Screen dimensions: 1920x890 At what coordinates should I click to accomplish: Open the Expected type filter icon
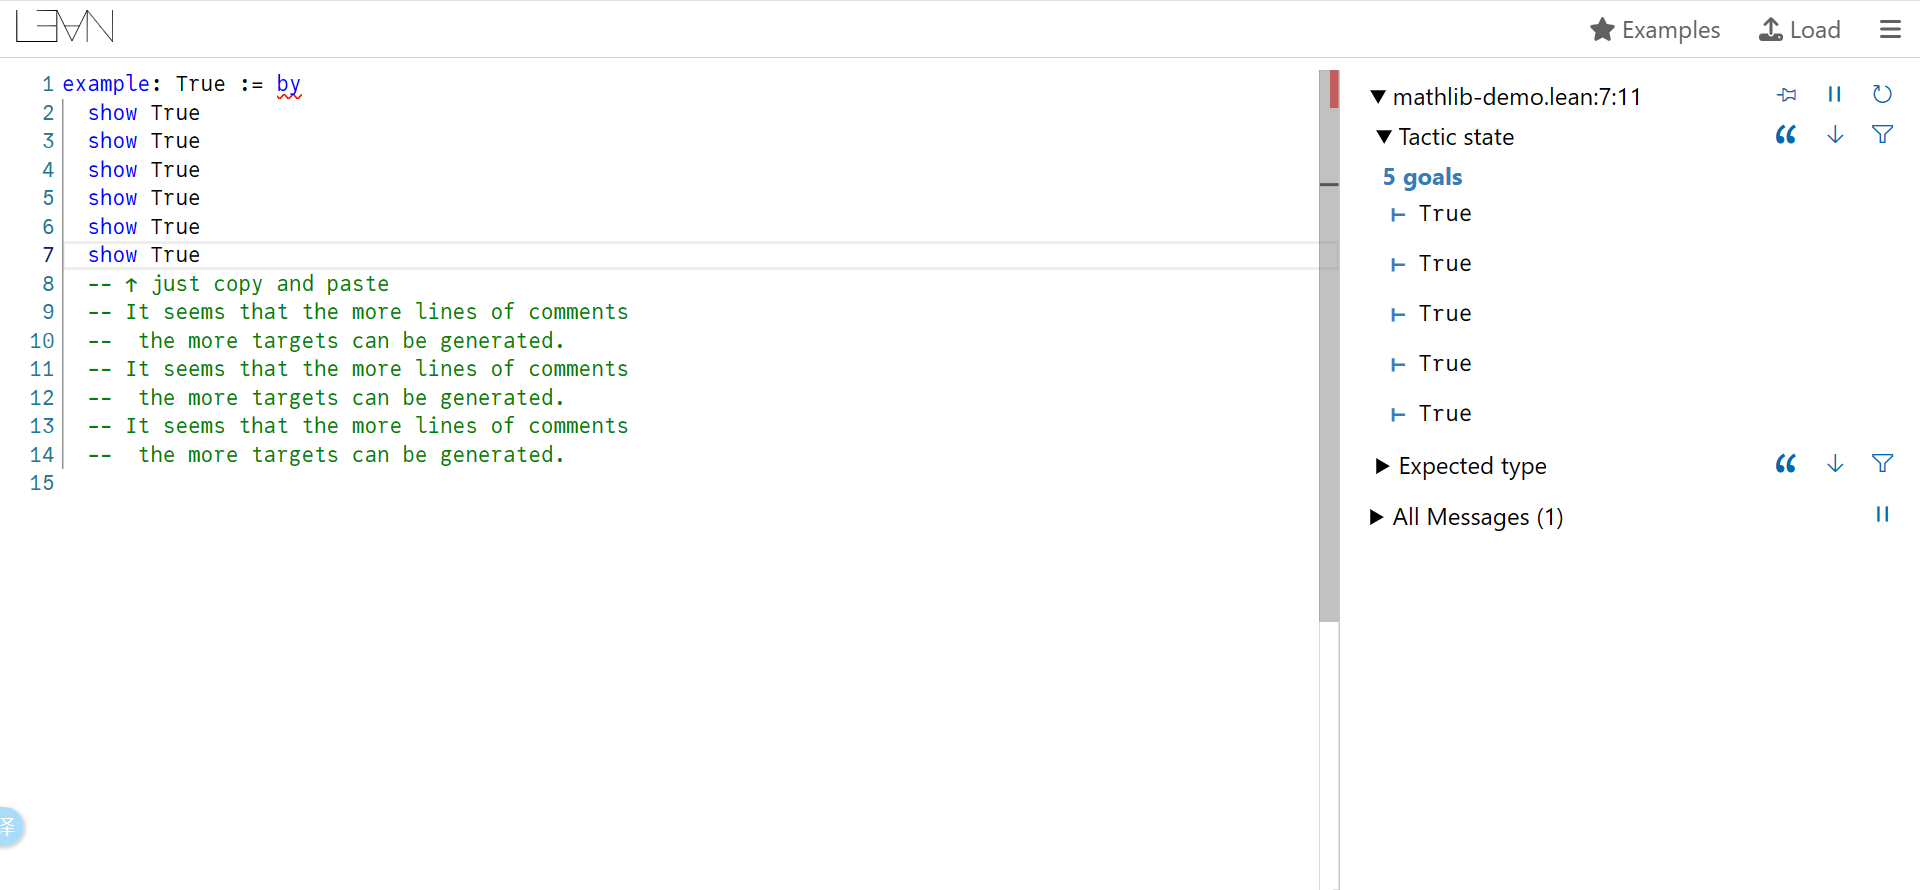click(x=1882, y=464)
